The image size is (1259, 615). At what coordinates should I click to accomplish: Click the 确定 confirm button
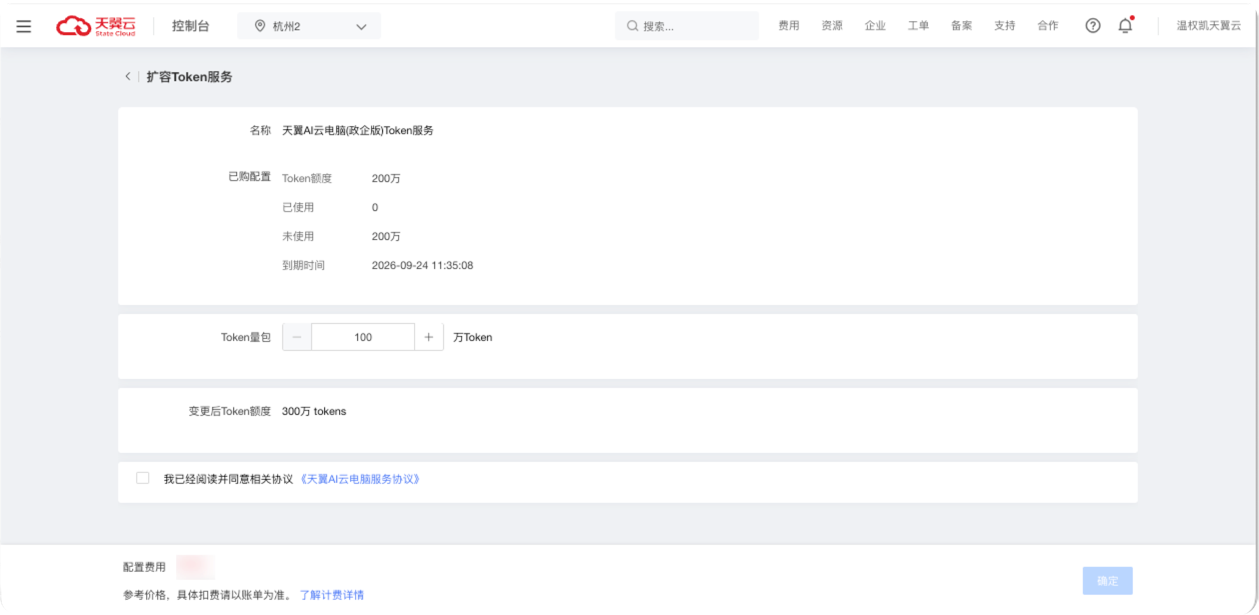coord(1107,581)
